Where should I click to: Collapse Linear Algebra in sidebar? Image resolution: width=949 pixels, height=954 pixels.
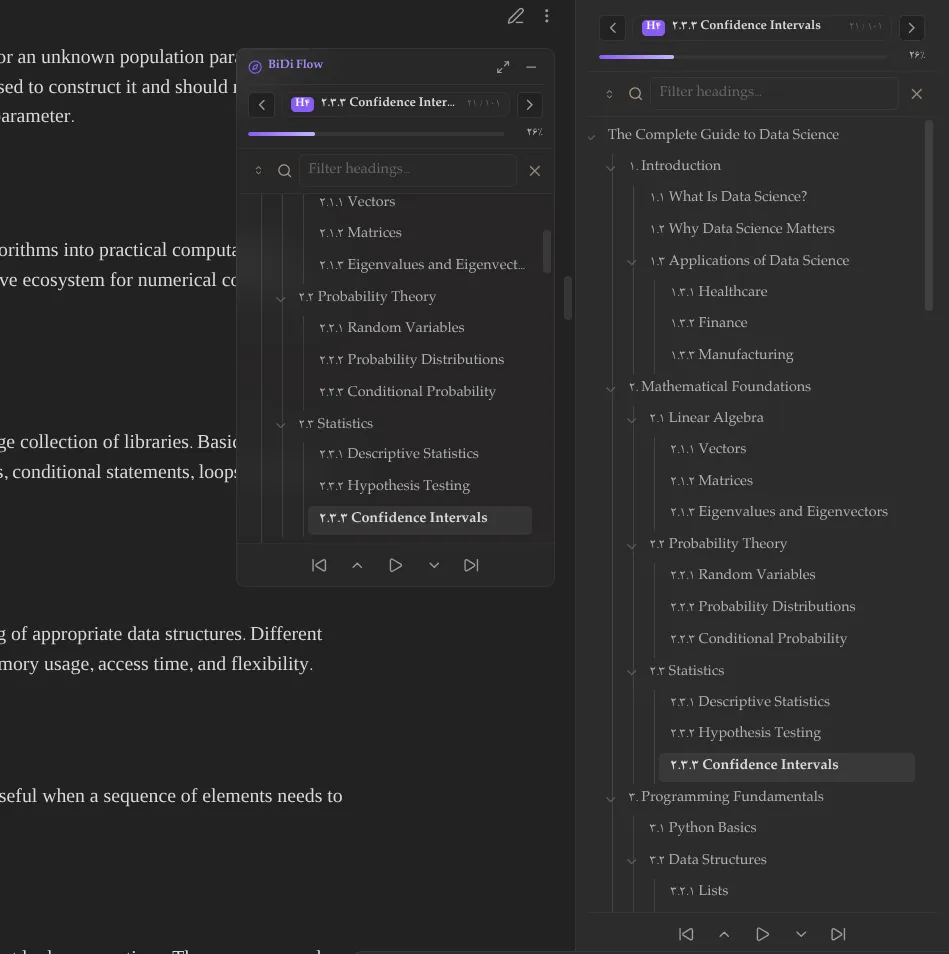tap(632, 419)
